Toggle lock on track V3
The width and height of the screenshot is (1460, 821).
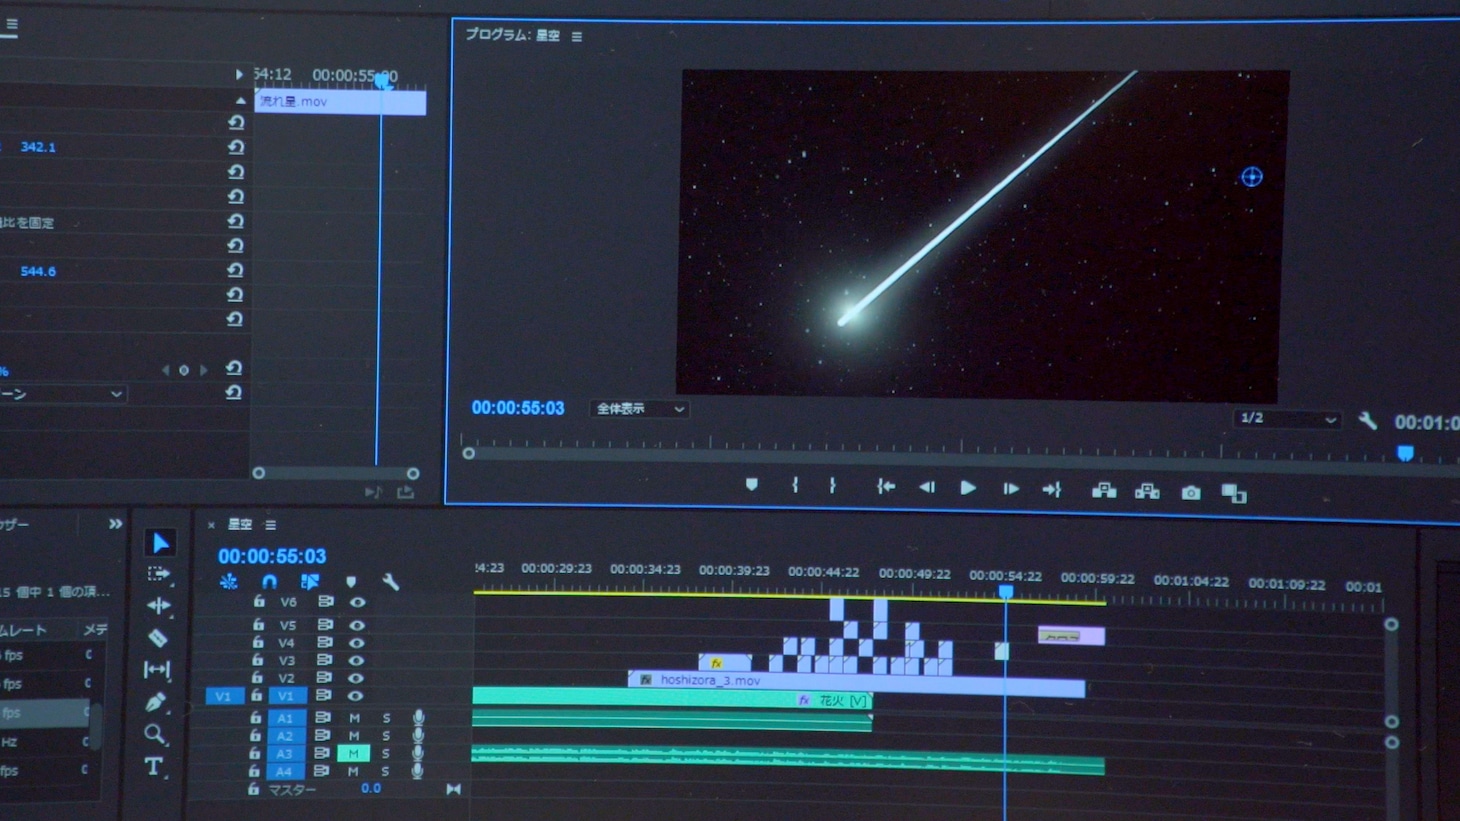coord(258,660)
